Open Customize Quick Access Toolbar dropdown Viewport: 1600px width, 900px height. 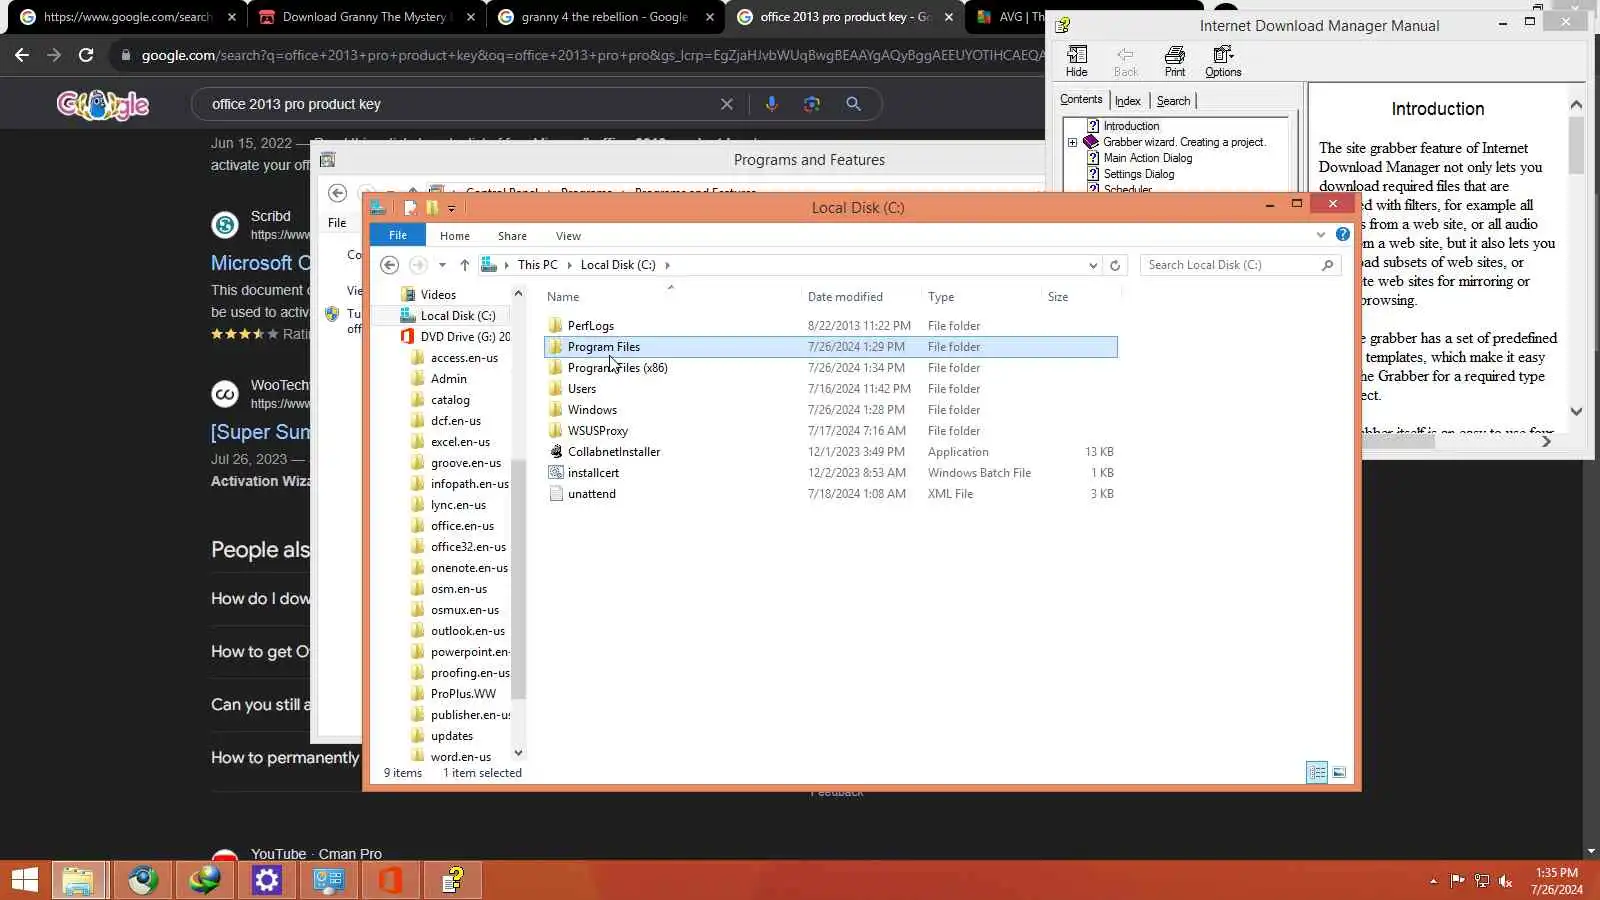(x=452, y=208)
